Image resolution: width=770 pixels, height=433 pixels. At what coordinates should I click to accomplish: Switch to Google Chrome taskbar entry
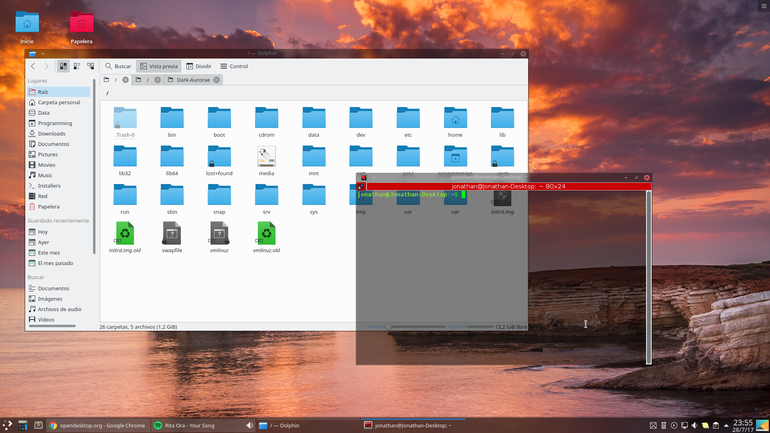[97, 426]
